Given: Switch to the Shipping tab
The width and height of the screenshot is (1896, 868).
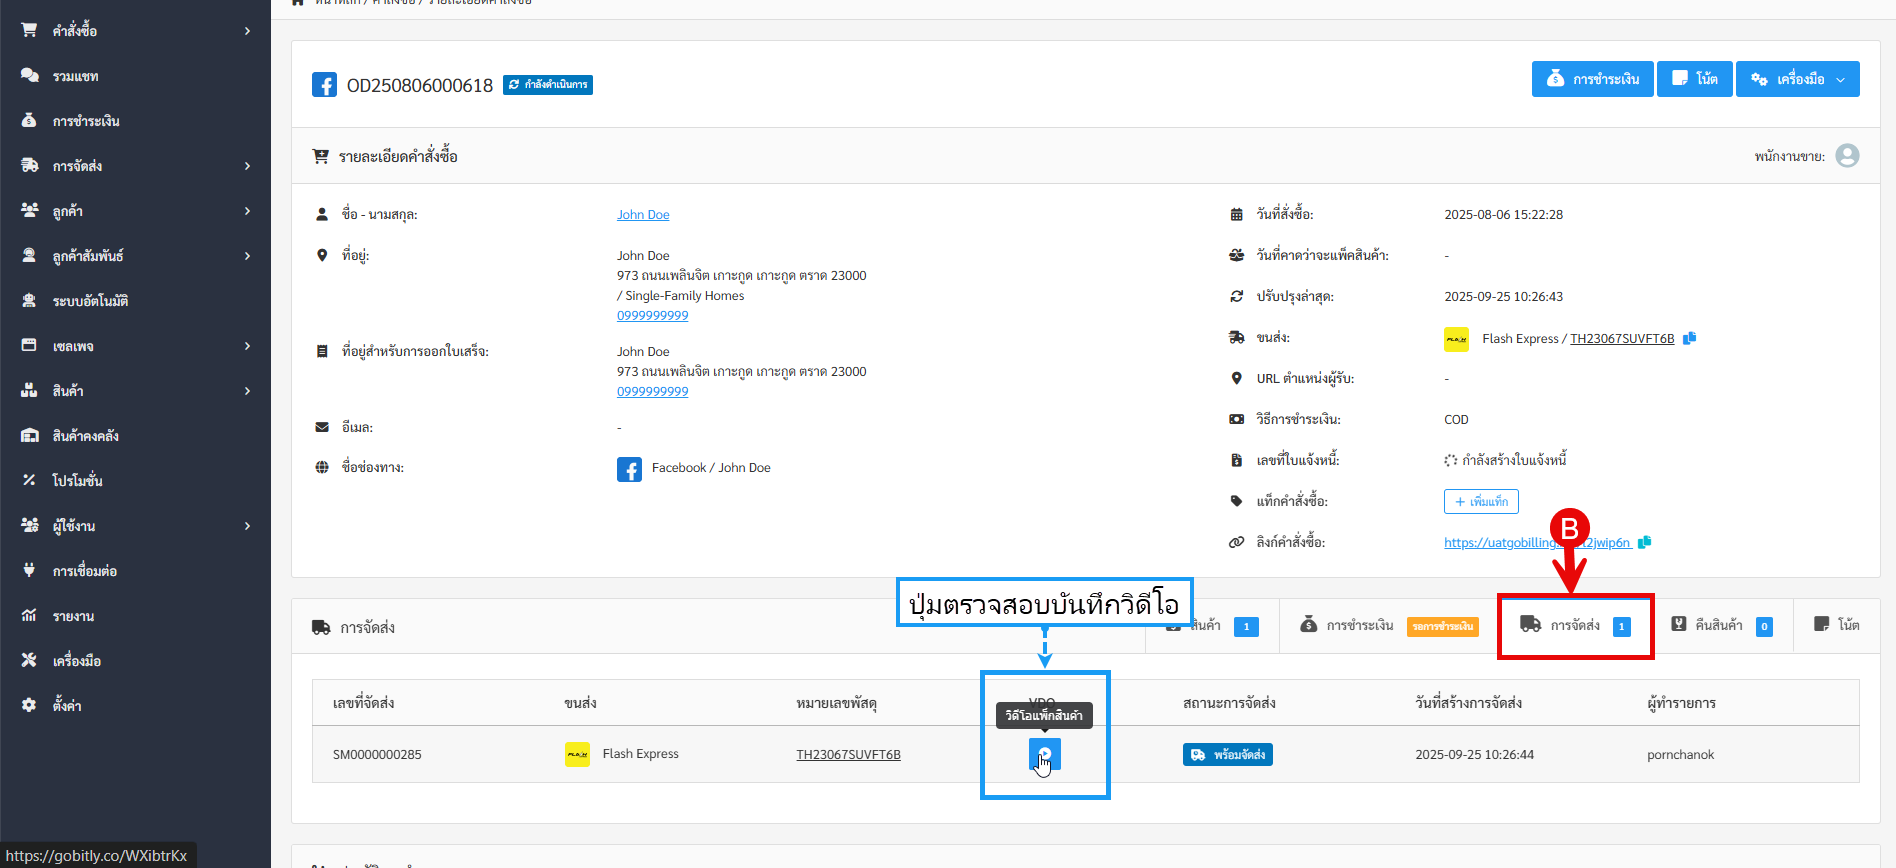Looking at the screenshot, I should click(x=1575, y=626).
